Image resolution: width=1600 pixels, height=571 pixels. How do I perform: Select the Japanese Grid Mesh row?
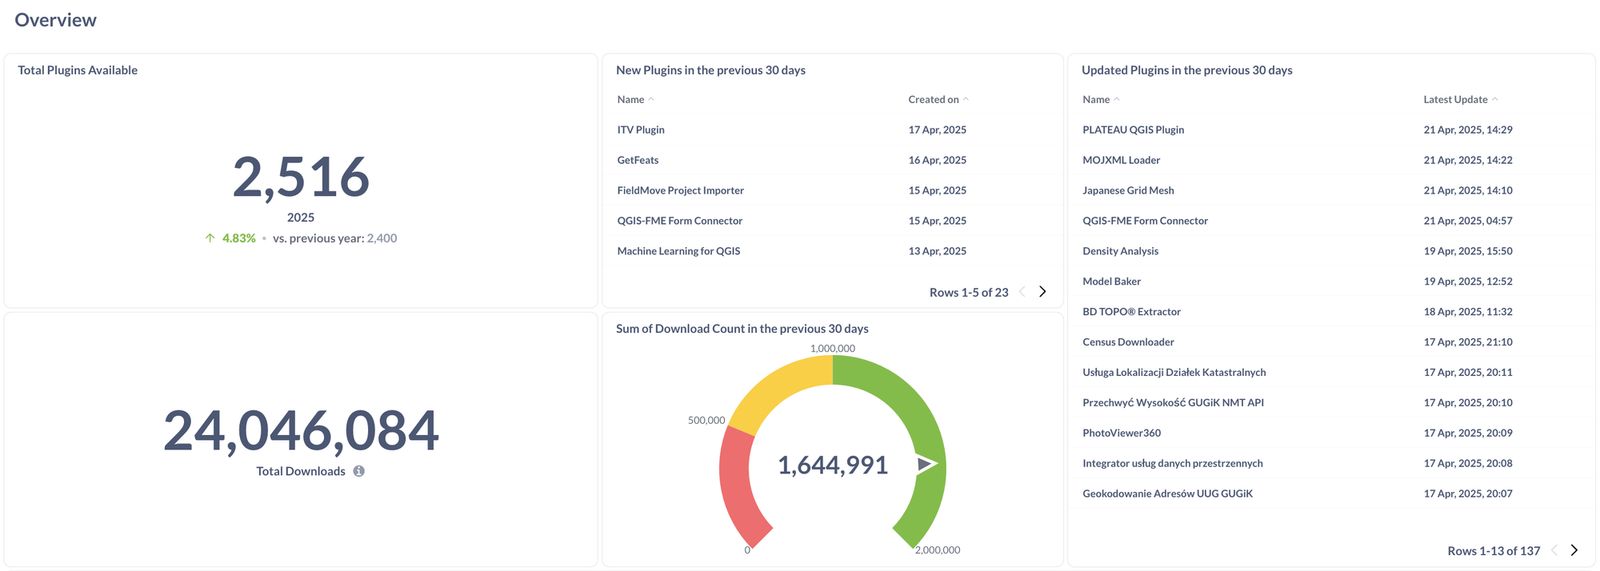pos(1331,190)
